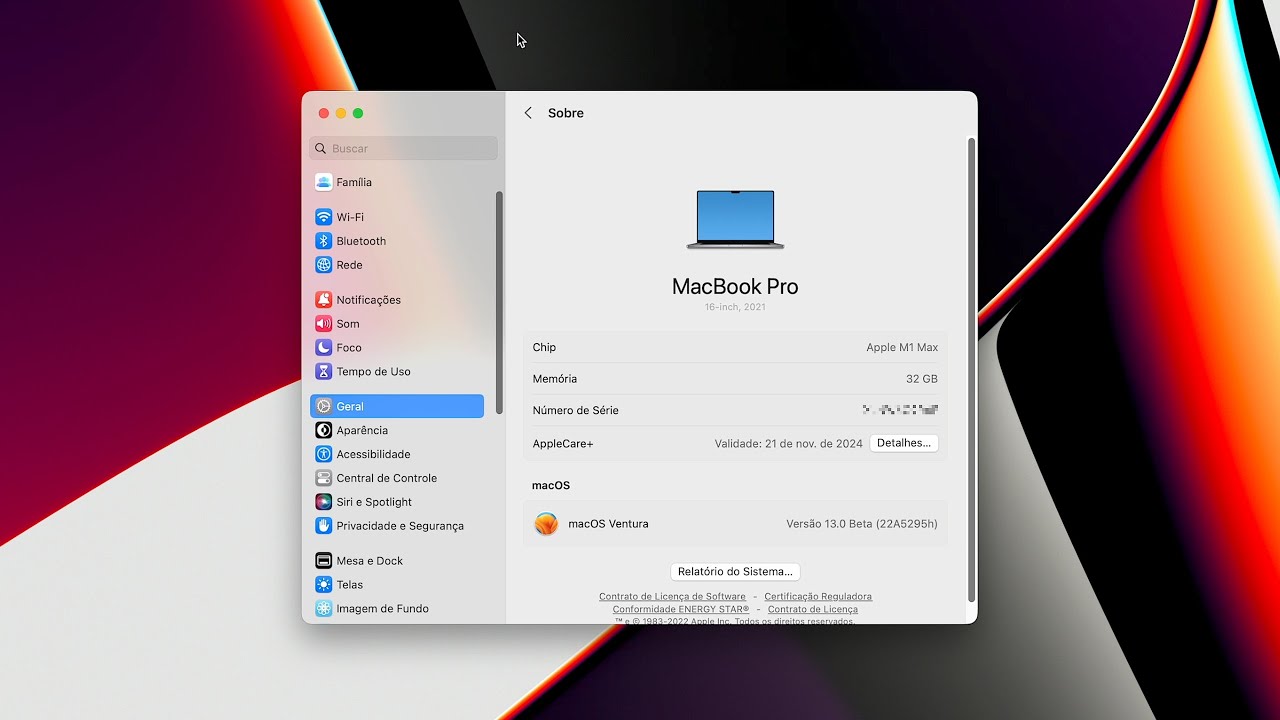The width and height of the screenshot is (1280, 720).
Task: Open the Aparência icon
Action: (x=323, y=430)
